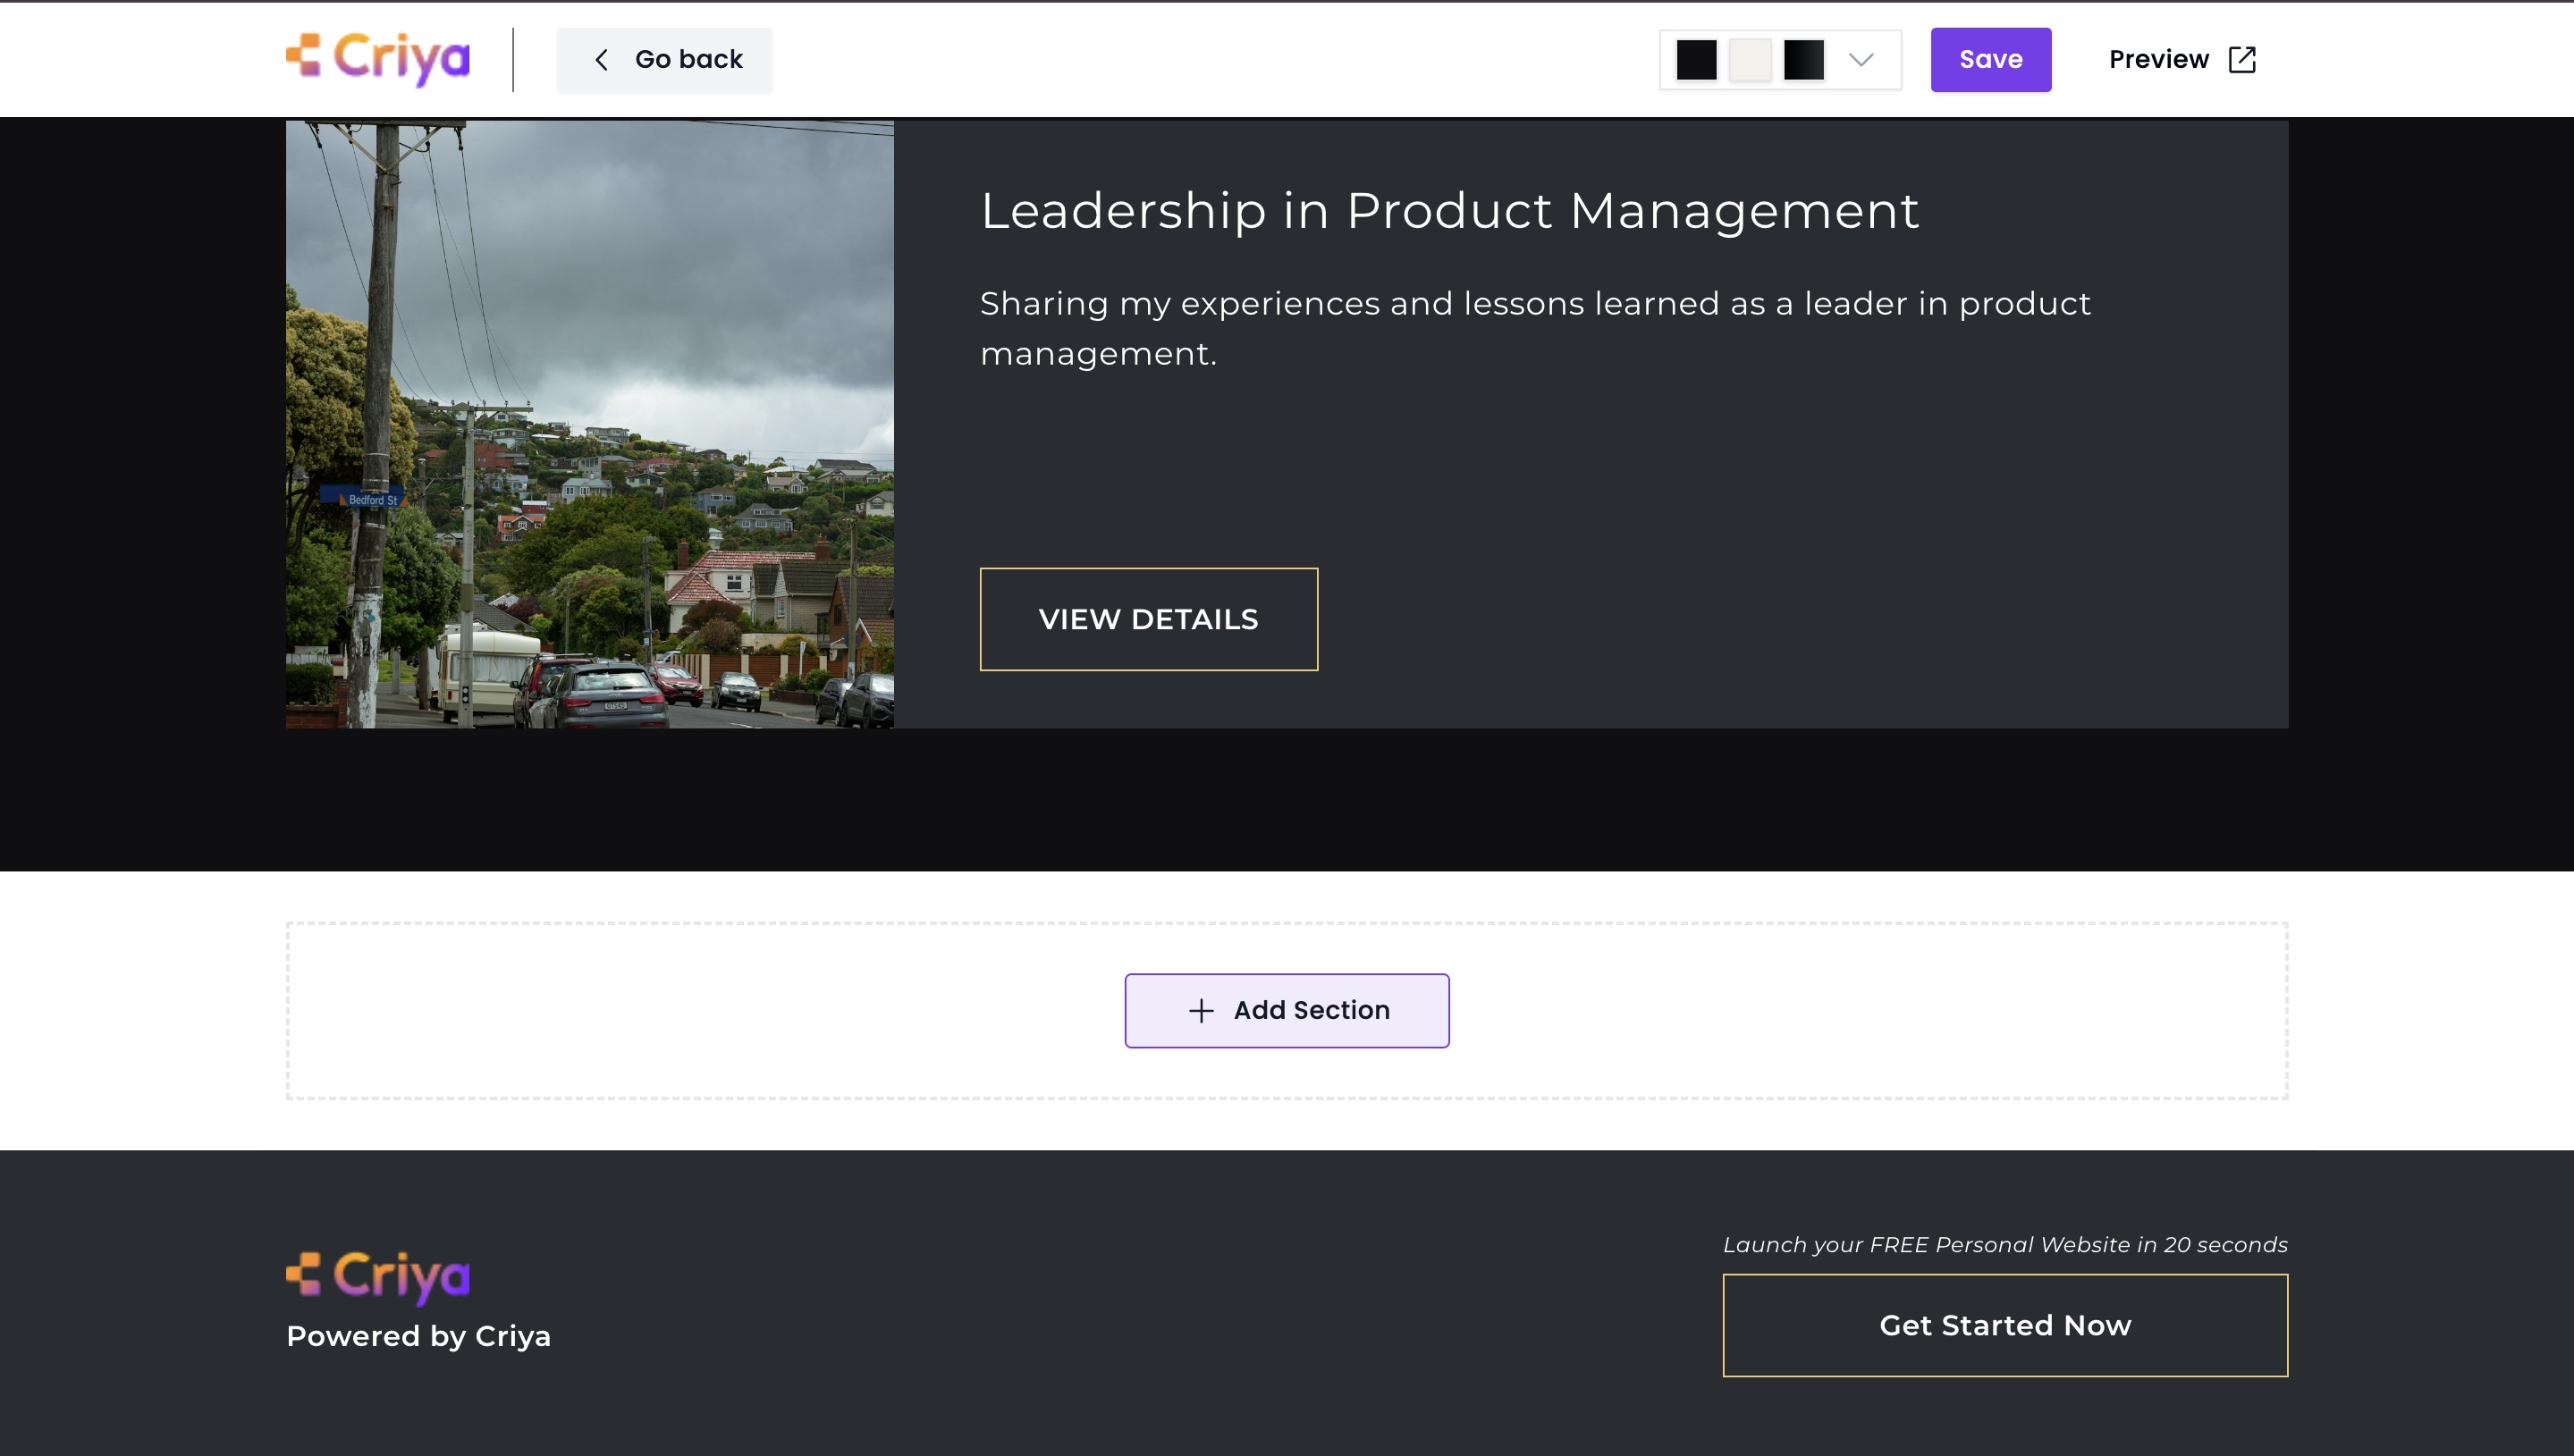Click the back chevron arrow icon
Screen dimensions: 2574x1456
pos(601,60)
